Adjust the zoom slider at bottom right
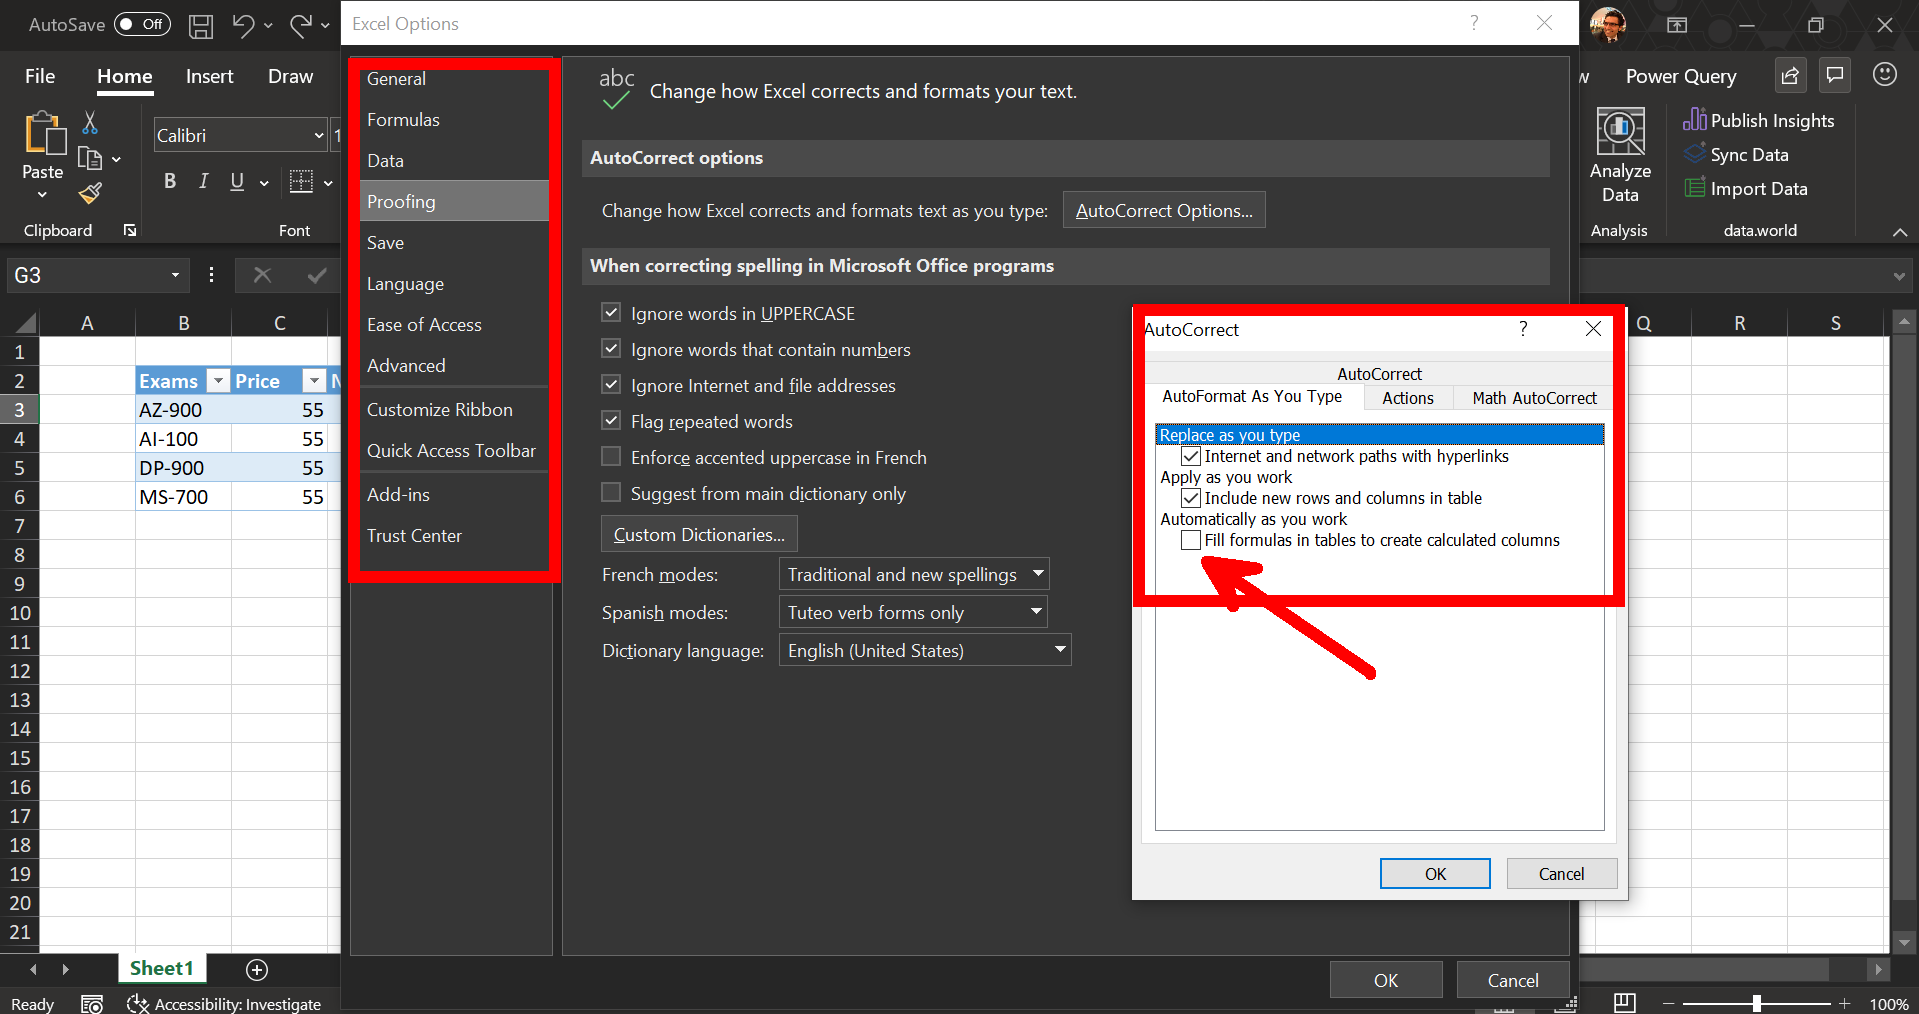The image size is (1919, 1014). (1756, 1004)
